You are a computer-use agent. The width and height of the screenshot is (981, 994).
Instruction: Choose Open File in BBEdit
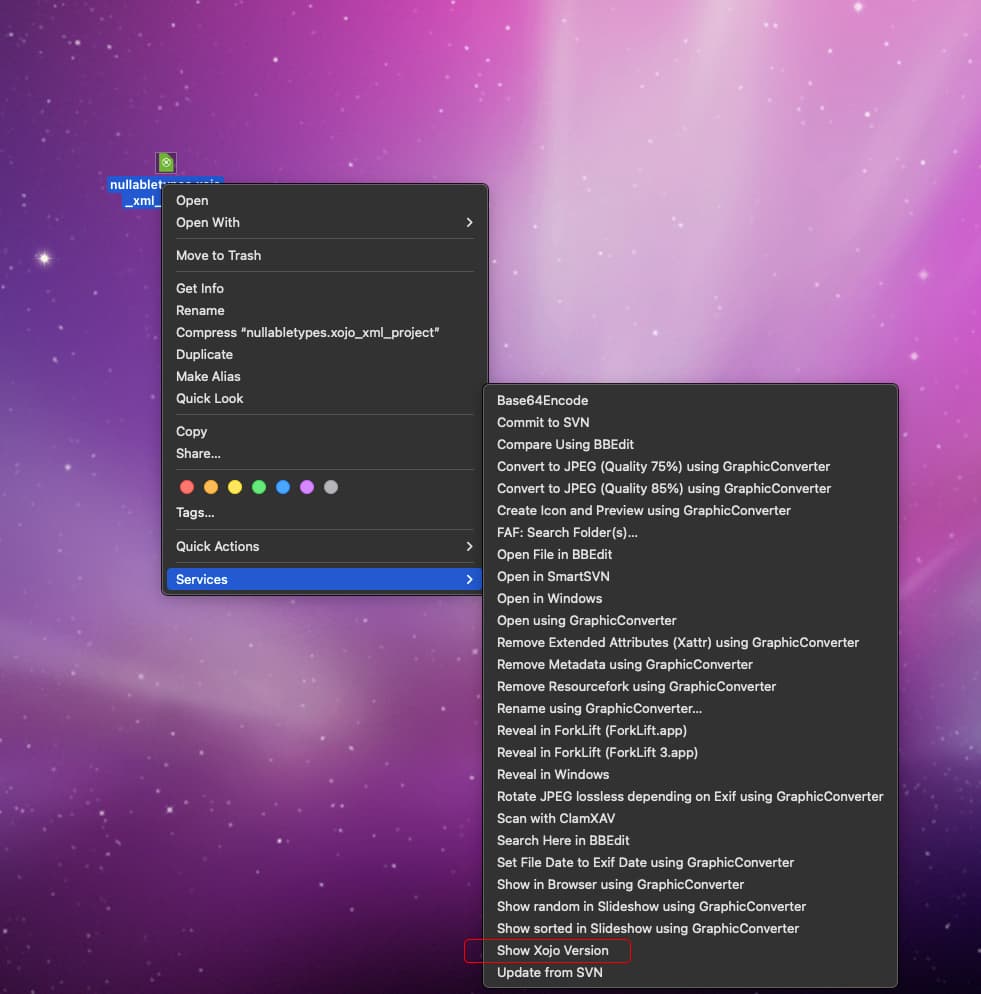pos(690,555)
